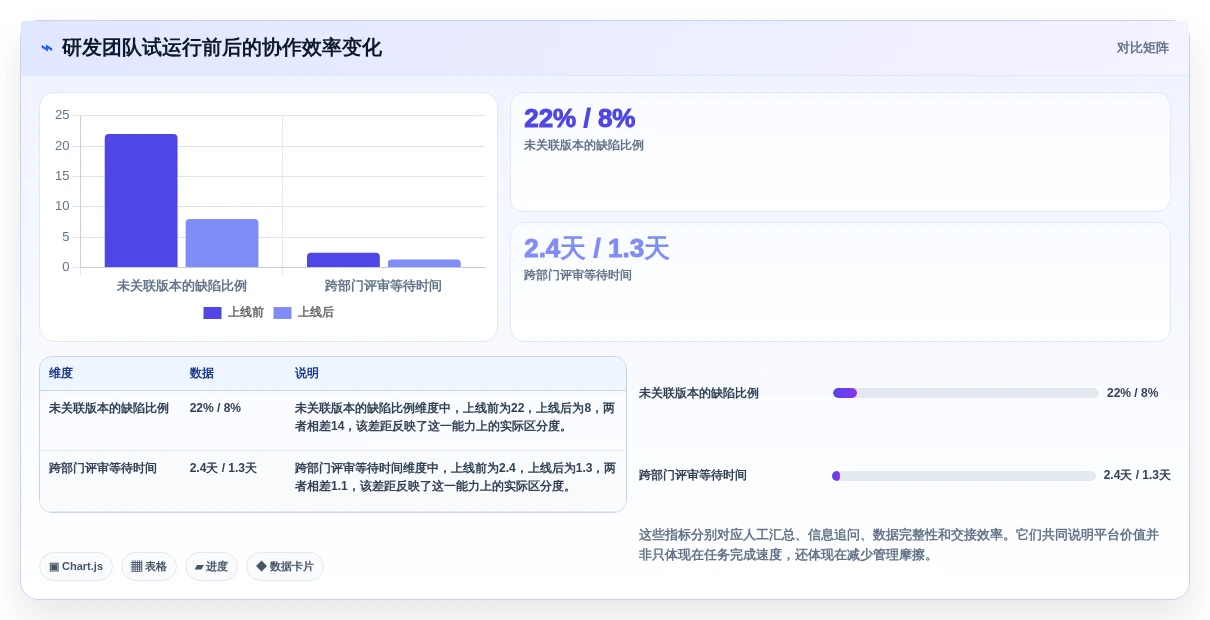Select table cell 未关联版本的缺陷比例
Image resolution: width=1210 pixels, height=620 pixels.
tap(109, 408)
